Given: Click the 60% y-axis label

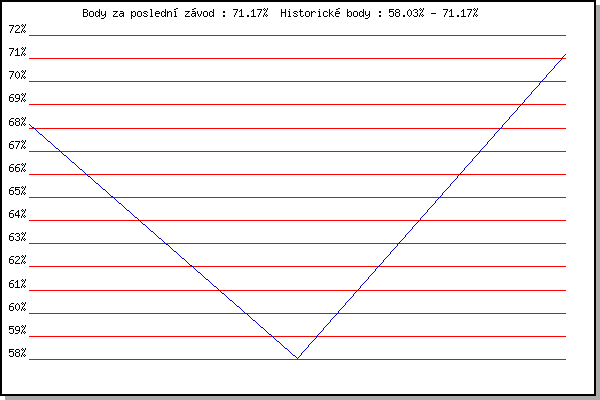Looking at the screenshot, I should [x=17, y=307].
